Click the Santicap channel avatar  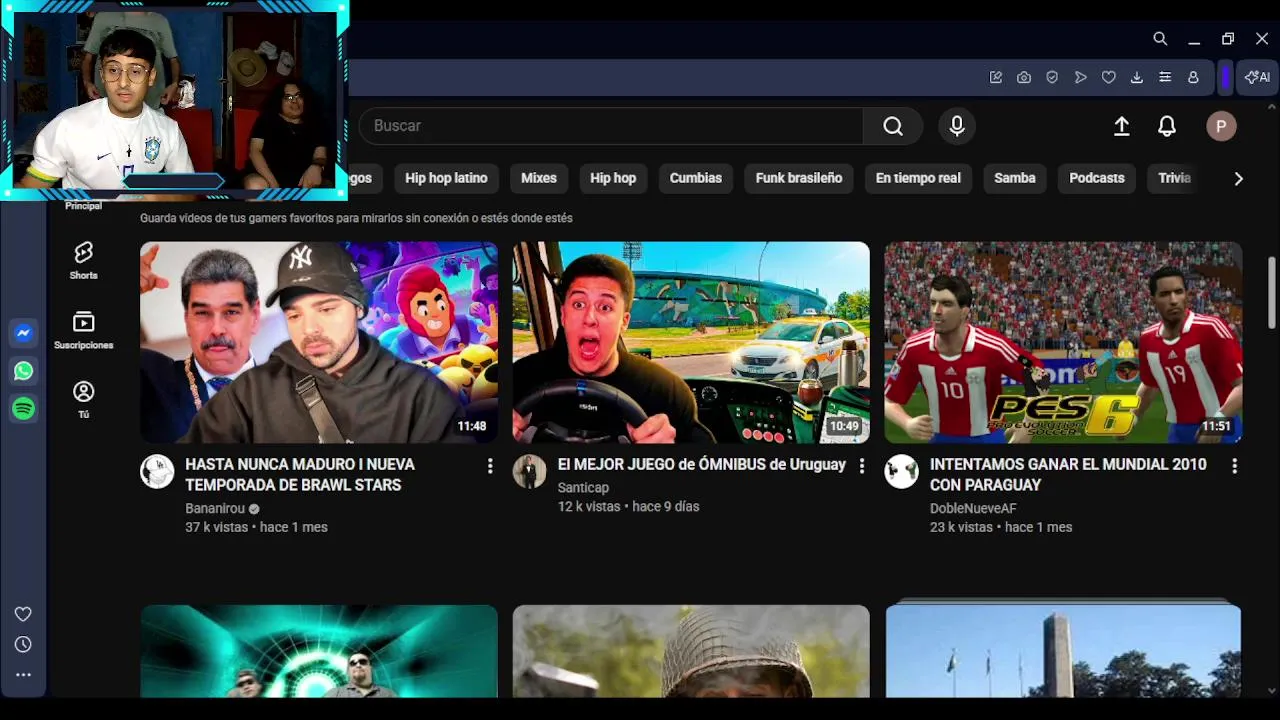pyautogui.click(x=529, y=472)
